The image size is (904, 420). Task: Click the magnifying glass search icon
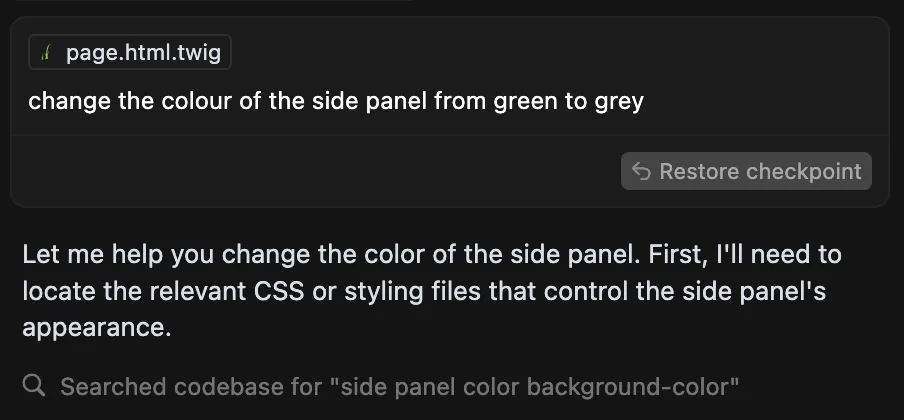pyautogui.click(x=33, y=386)
